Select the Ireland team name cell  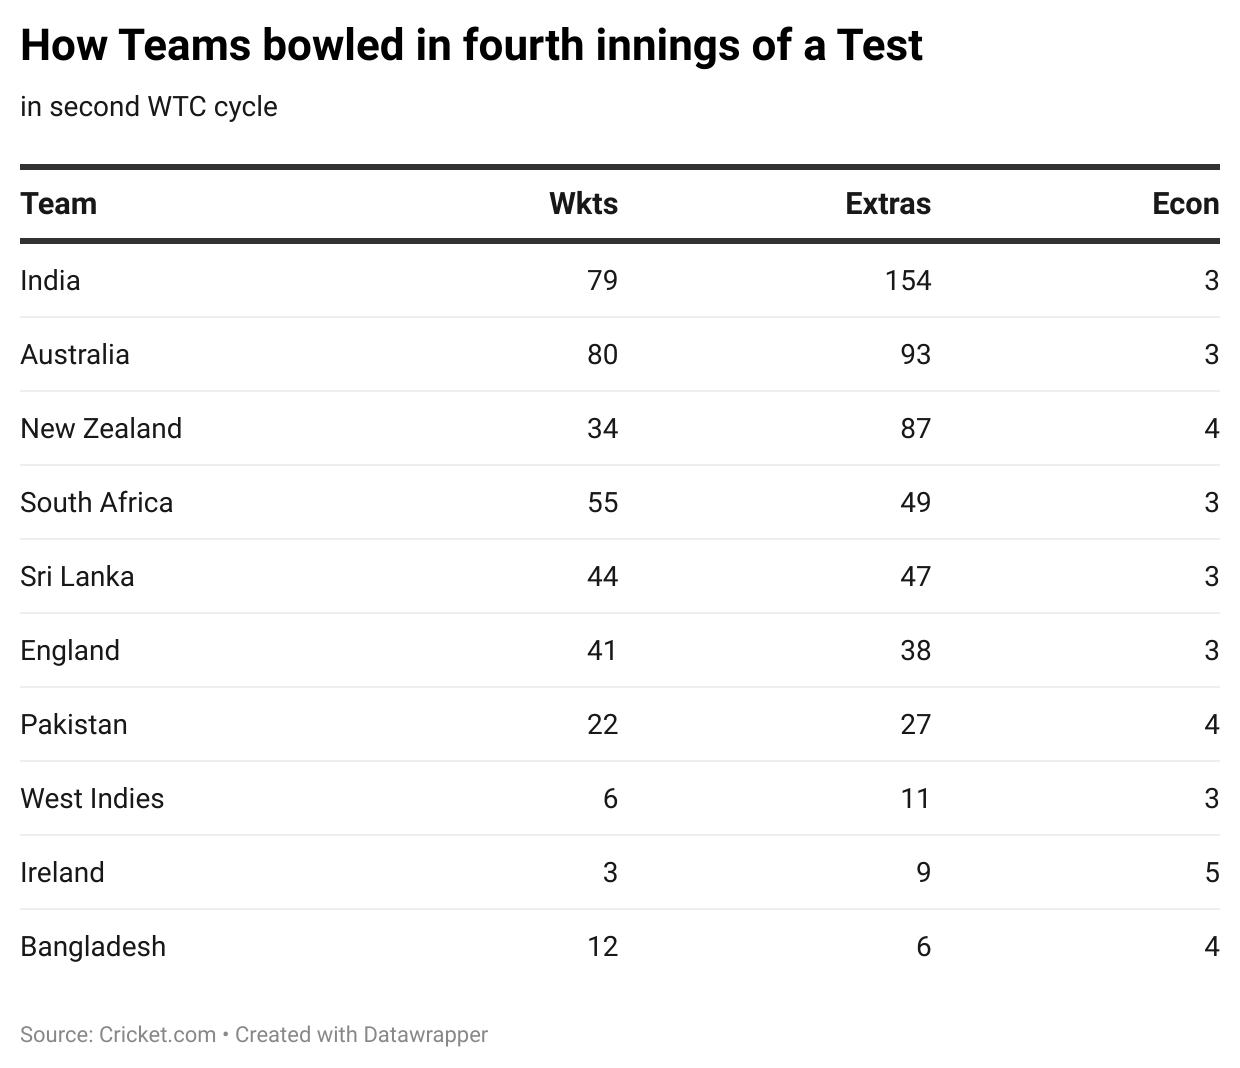62,872
